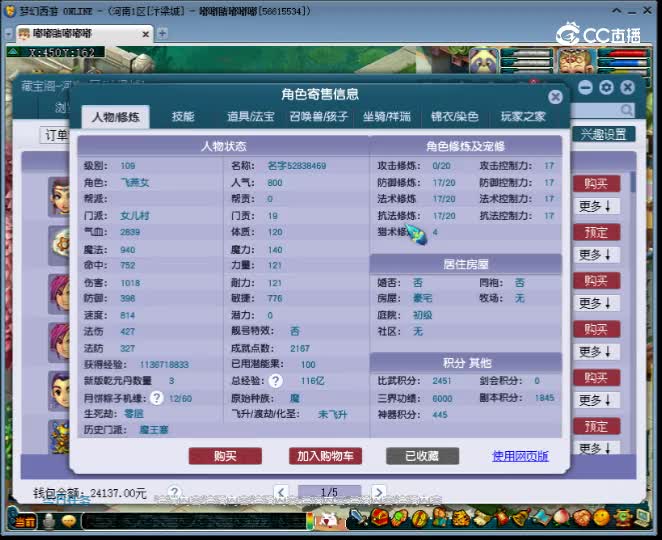Viewport: 662px width, 540px height.
Task: Open the tab list arrow left of 嘟嘟嘟嘟嘟嘟 tab
Action: 9,35
